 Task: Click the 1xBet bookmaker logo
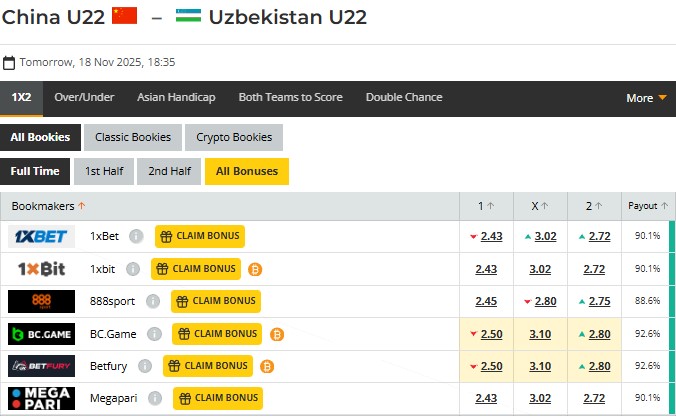point(41,236)
